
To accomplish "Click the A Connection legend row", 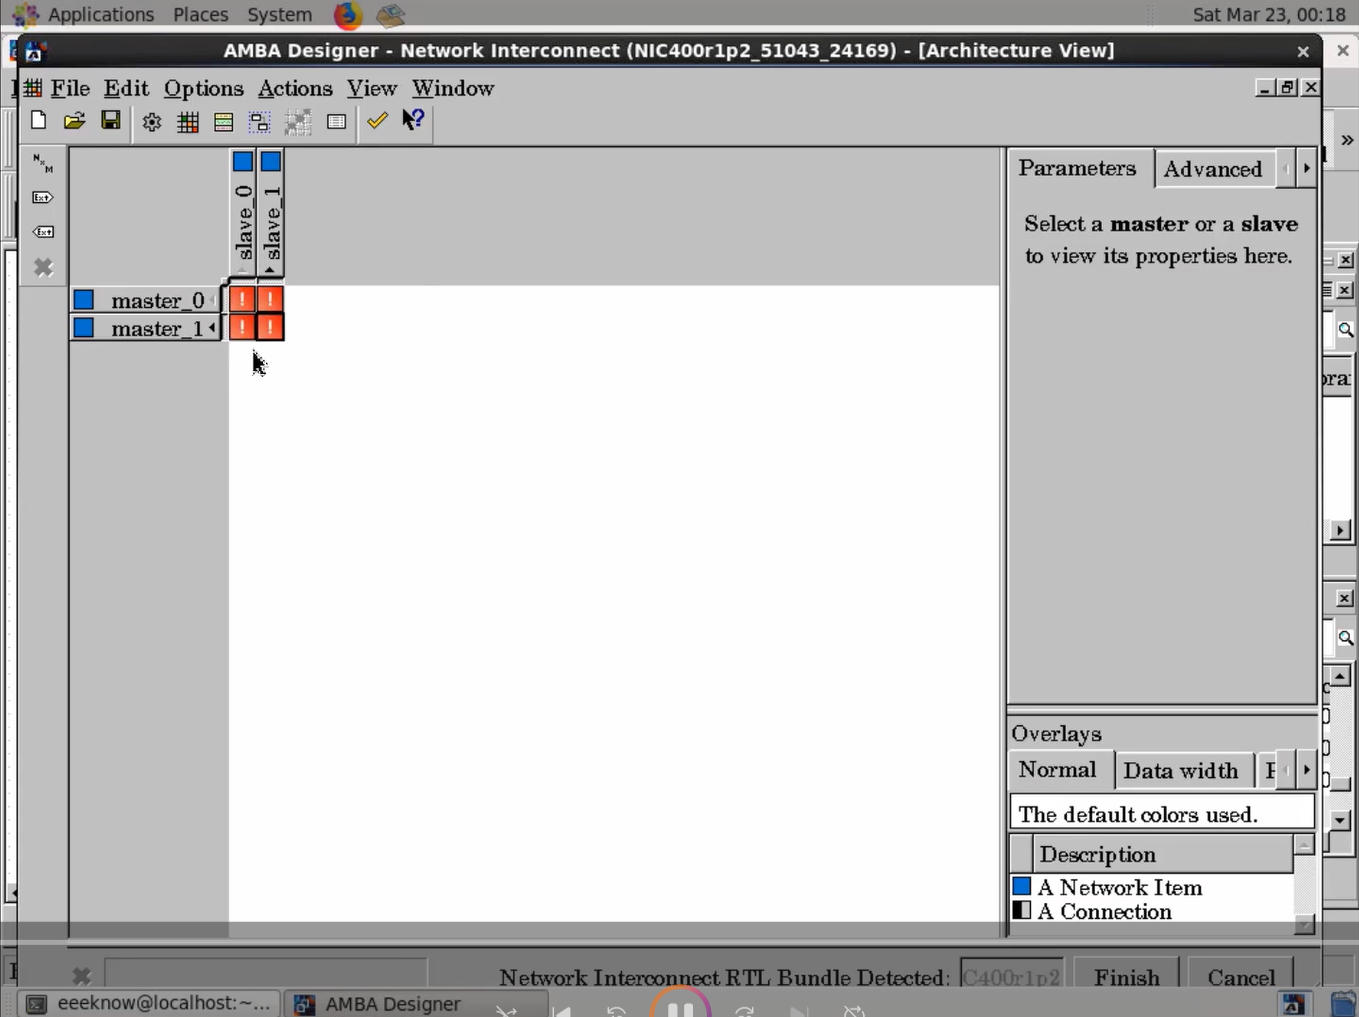I will (x=1092, y=911).
